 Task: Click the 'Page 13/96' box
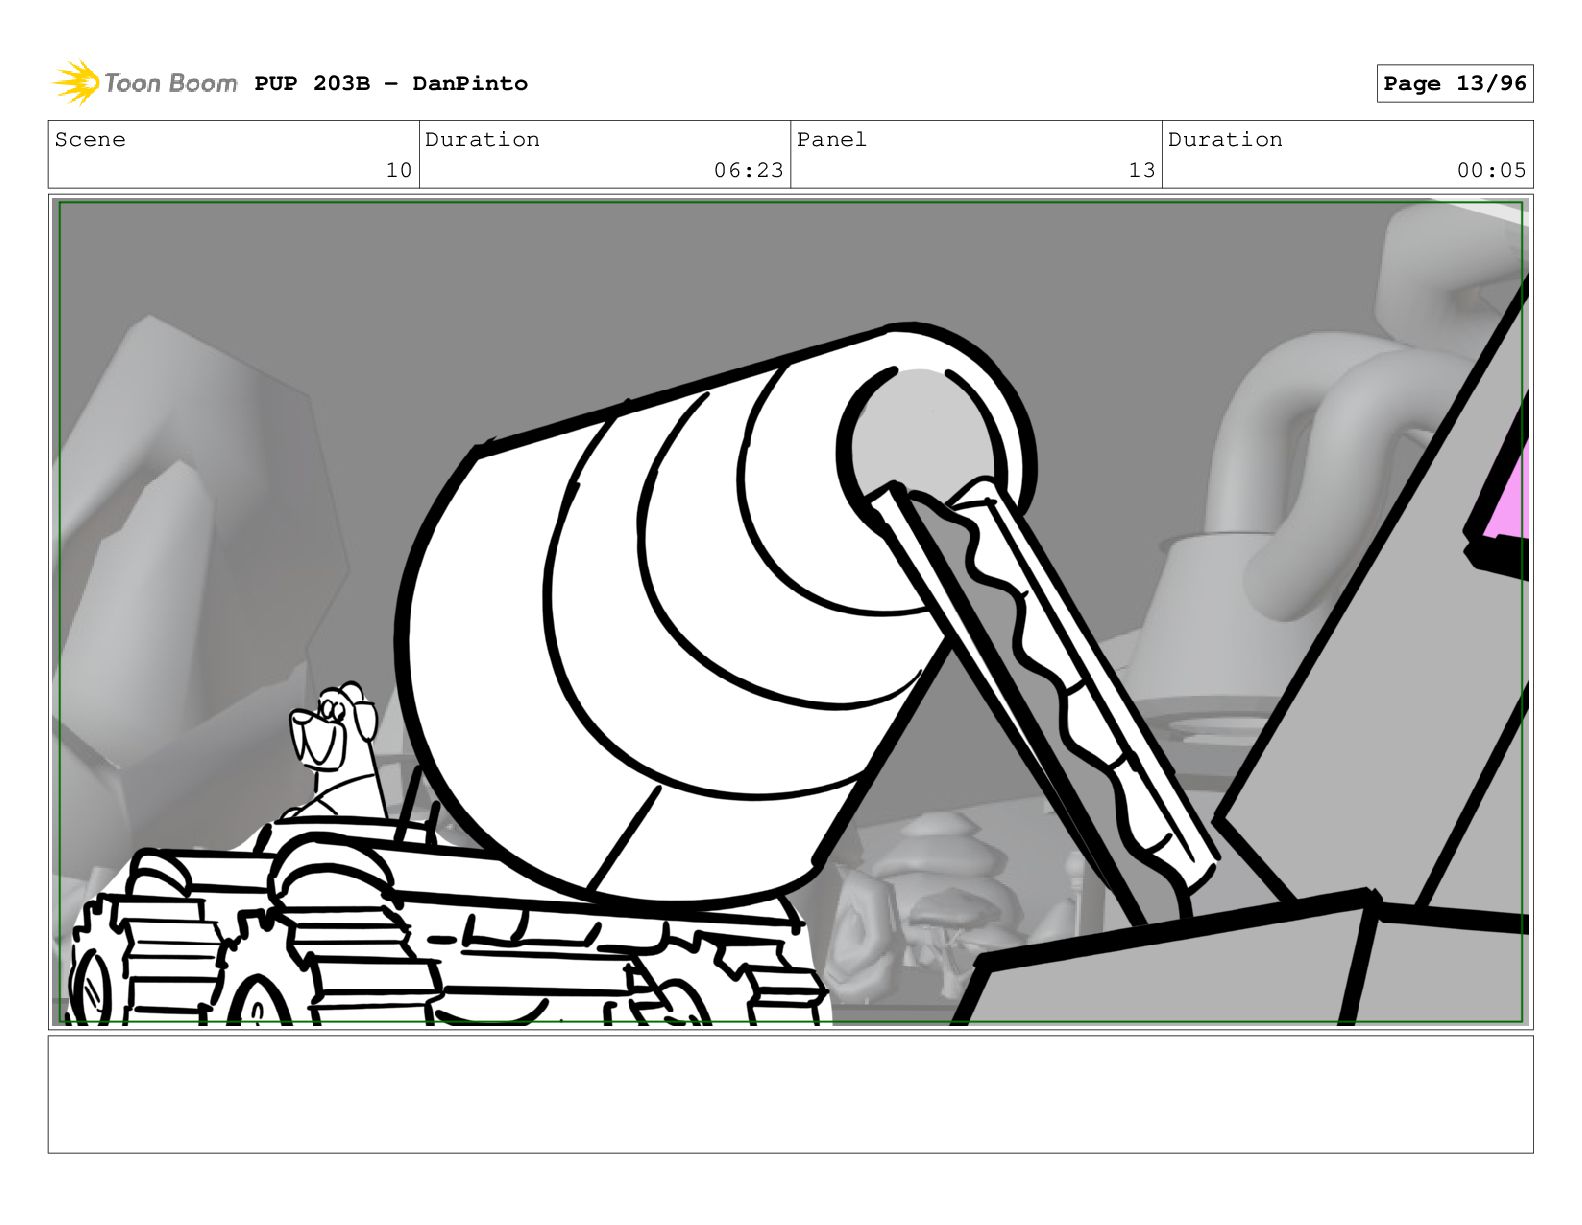coord(1455,84)
